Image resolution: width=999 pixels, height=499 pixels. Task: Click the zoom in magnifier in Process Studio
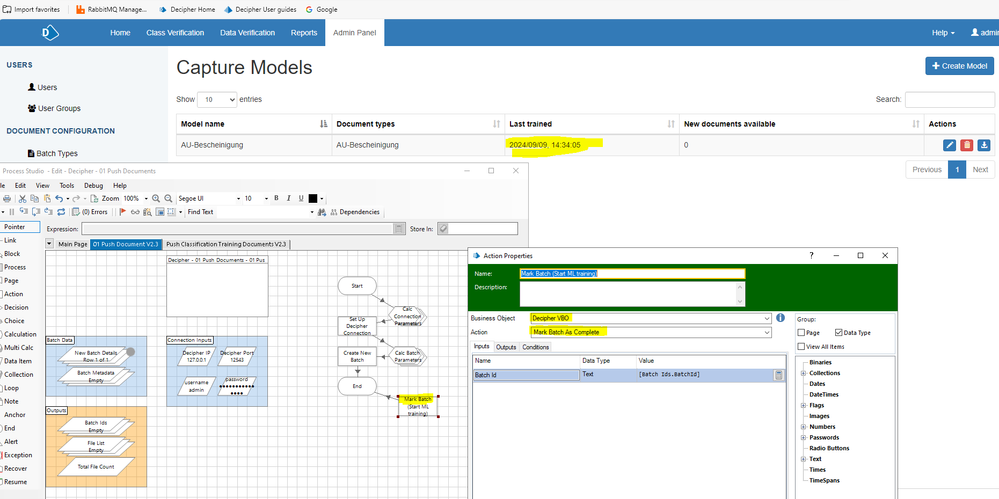pyautogui.click(x=155, y=199)
